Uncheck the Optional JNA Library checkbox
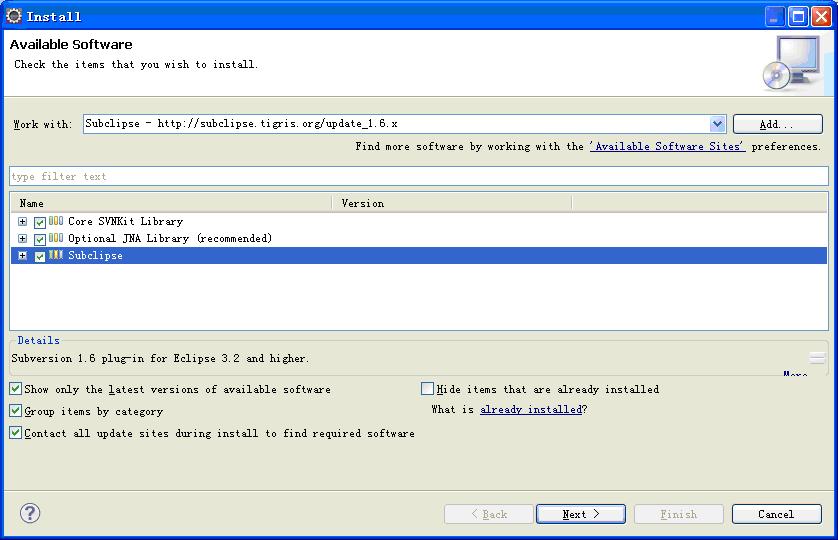The height and width of the screenshot is (540, 838). tap(40, 239)
